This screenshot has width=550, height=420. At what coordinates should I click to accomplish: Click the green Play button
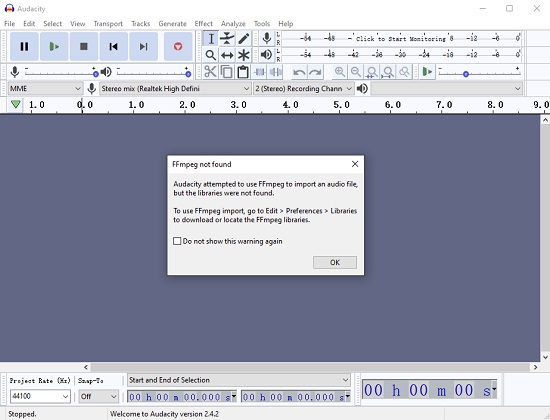click(54, 47)
